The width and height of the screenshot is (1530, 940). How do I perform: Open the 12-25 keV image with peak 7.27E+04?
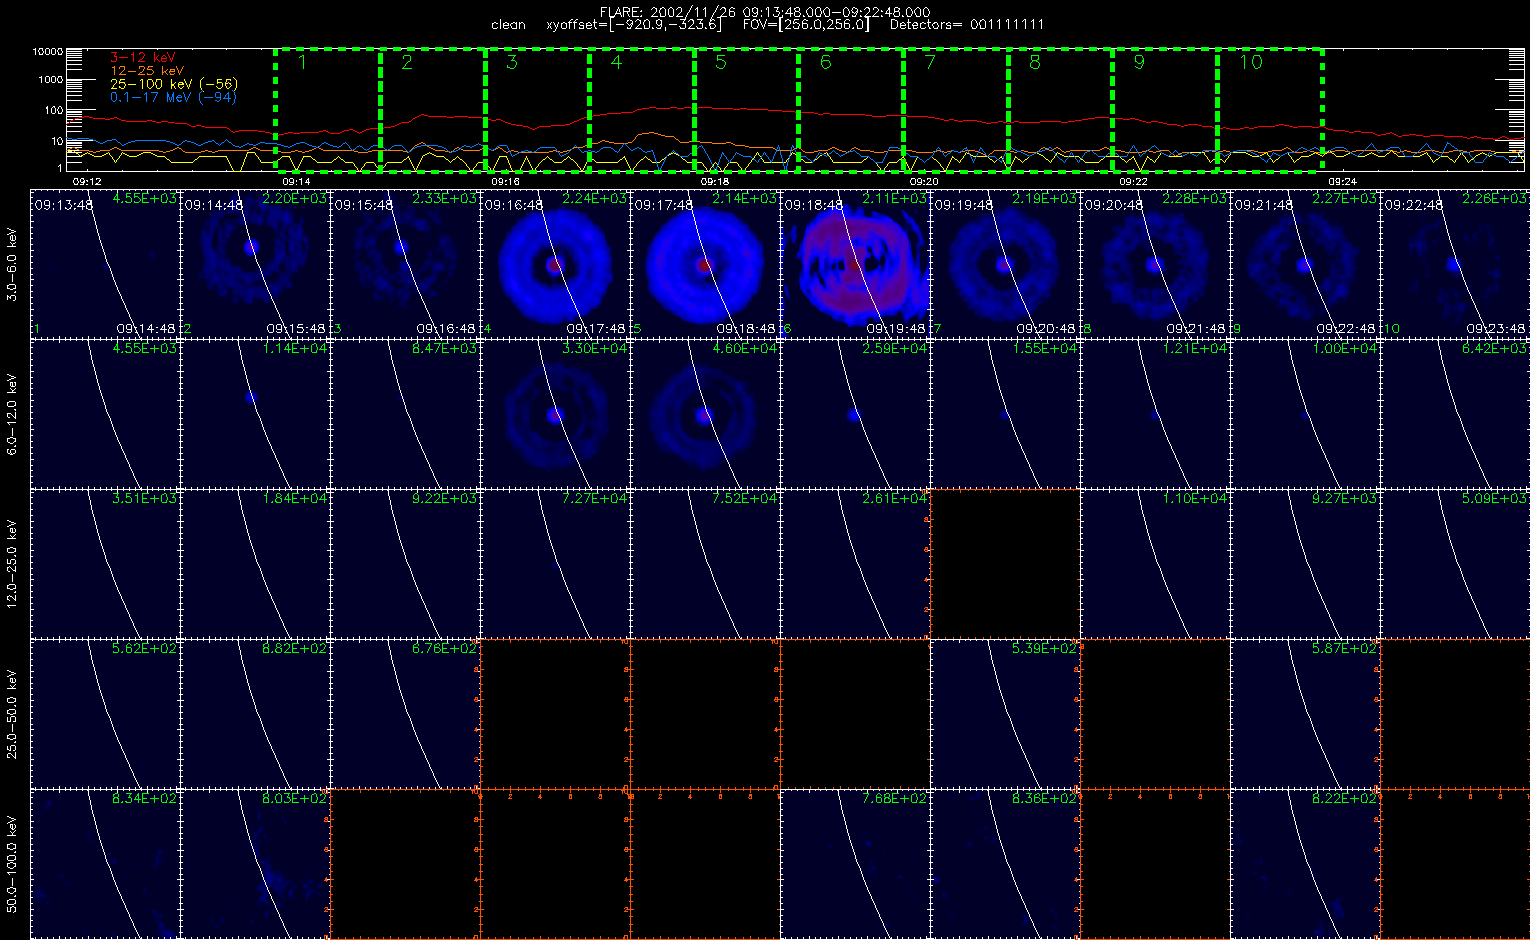[555, 564]
